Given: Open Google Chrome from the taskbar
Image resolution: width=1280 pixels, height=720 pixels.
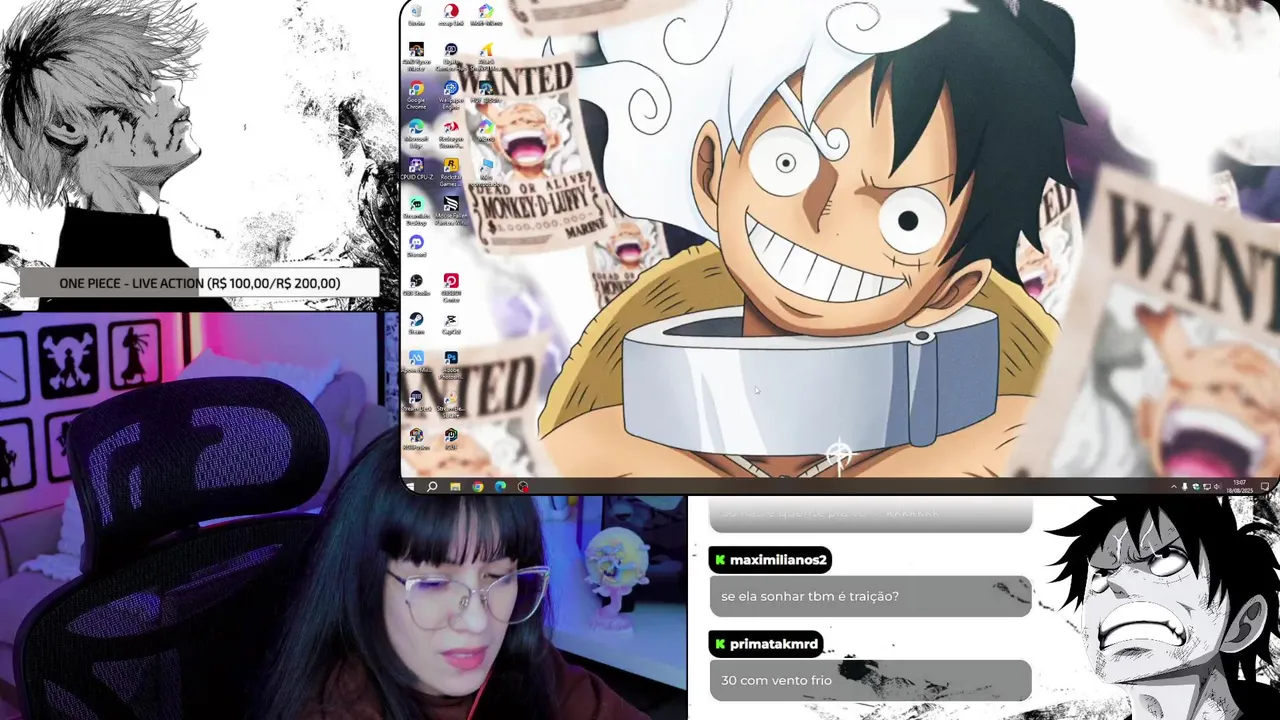Looking at the screenshot, I should point(478,486).
